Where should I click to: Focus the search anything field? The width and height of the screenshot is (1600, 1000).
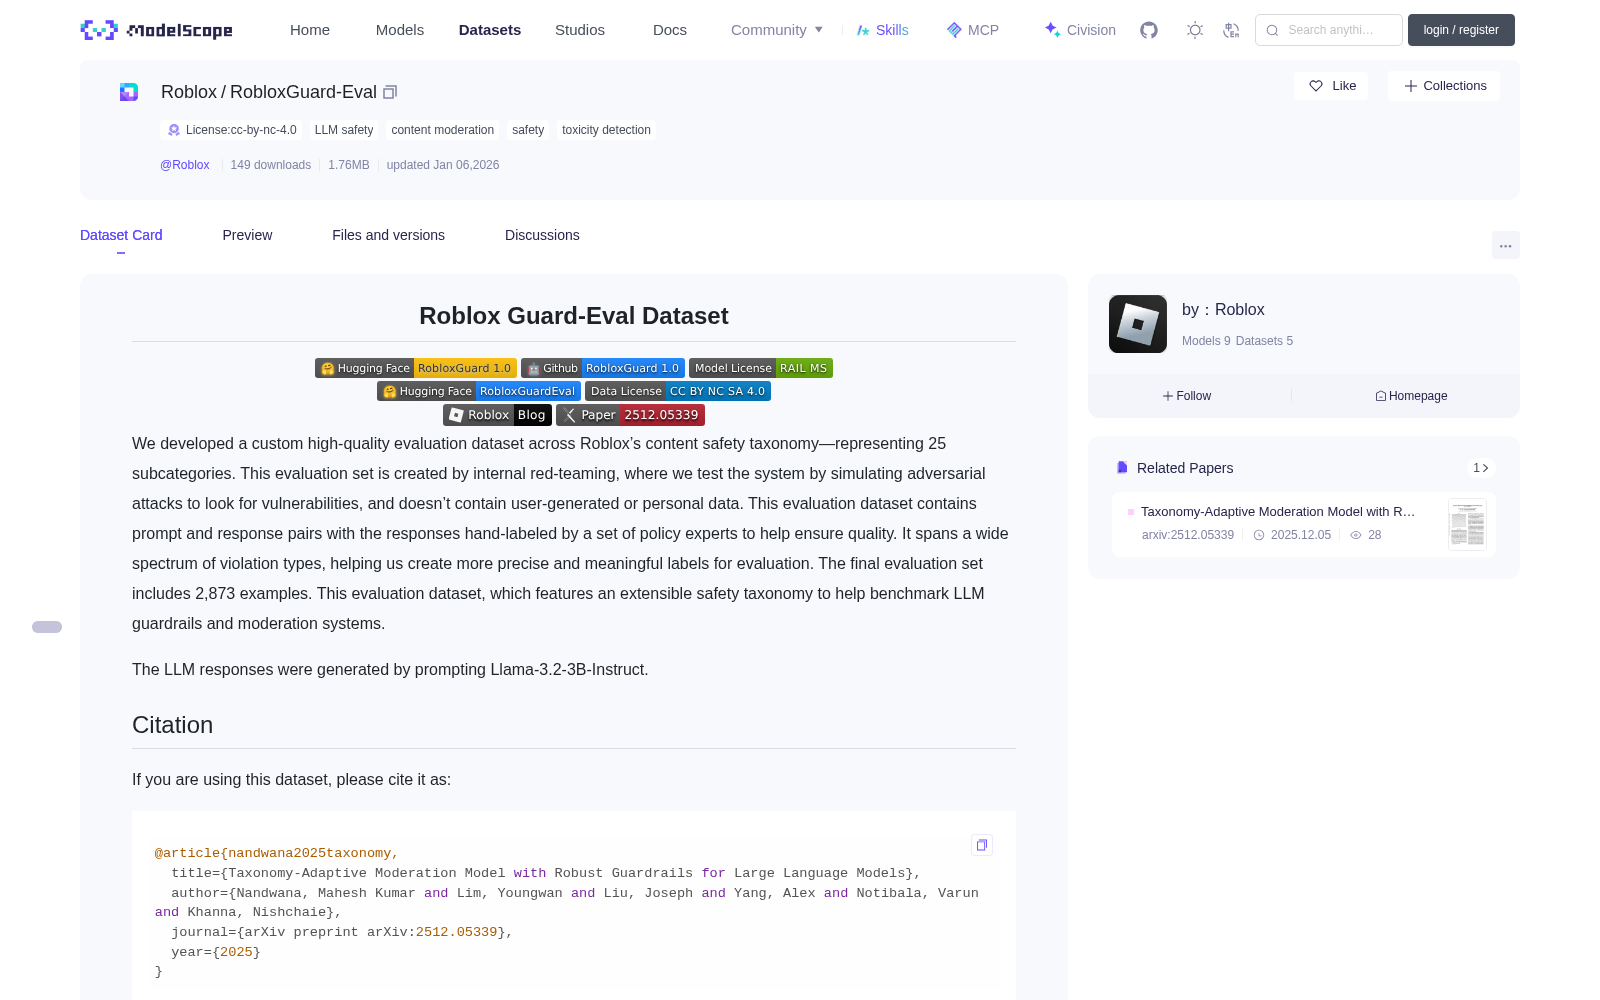pyautogui.click(x=1329, y=30)
